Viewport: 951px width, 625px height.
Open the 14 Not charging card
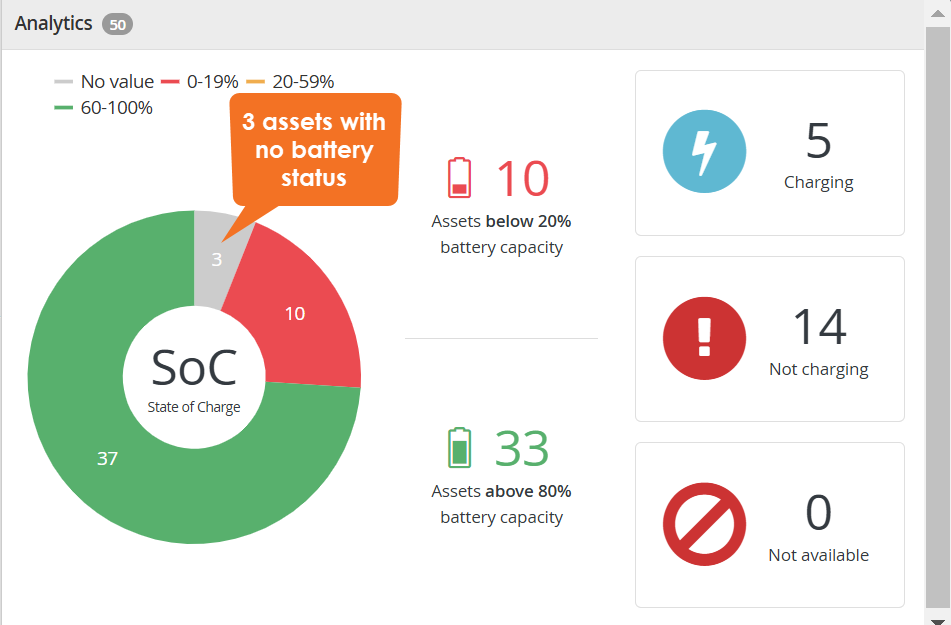point(770,339)
